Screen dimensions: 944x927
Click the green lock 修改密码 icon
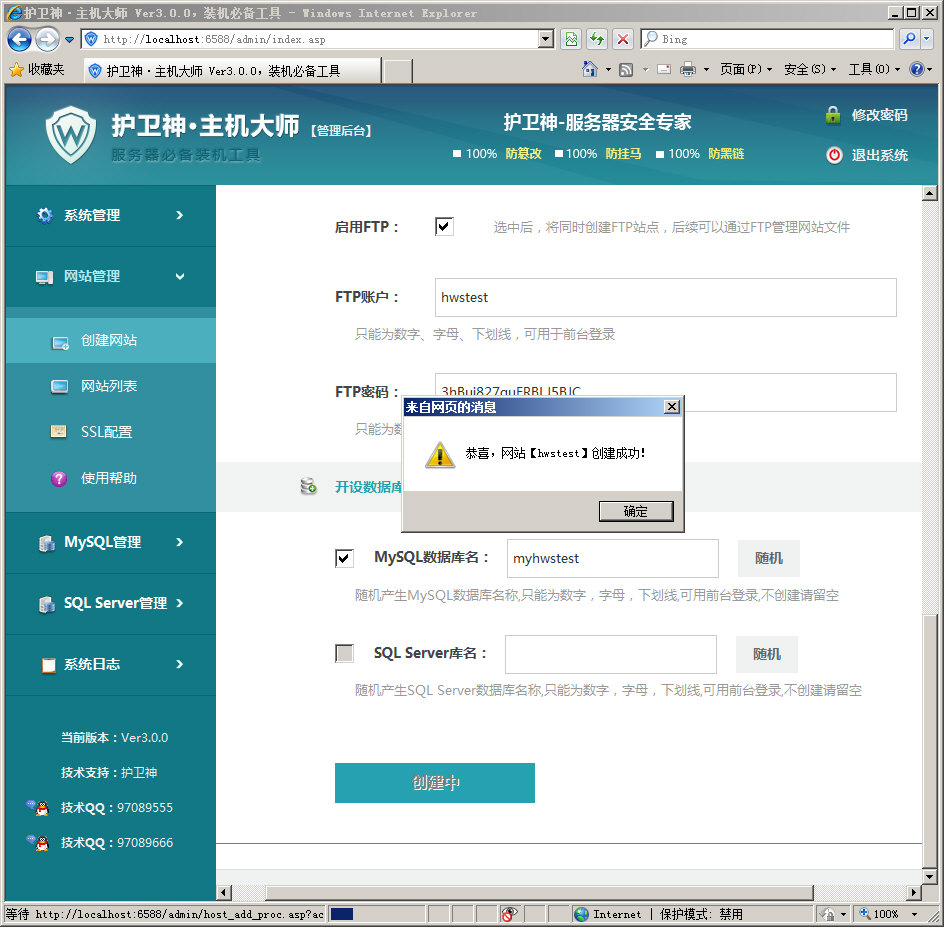tap(833, 115)
